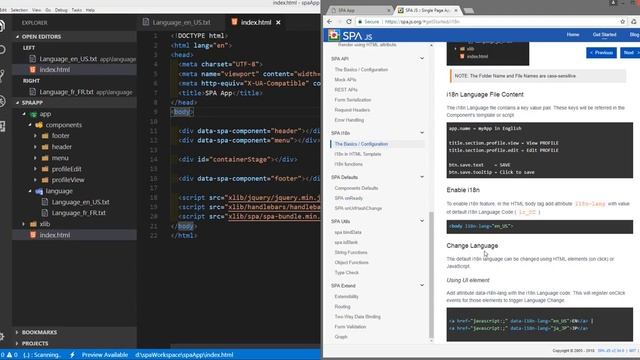Bookmark the page with the star icon
Viewport: 640px width, 360px height.
click(622, 22)
